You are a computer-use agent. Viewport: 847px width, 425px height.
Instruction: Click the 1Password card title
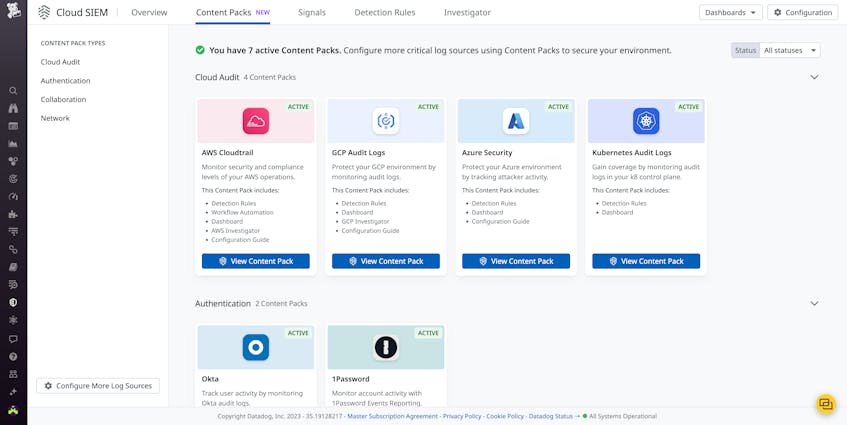point(351,379)
